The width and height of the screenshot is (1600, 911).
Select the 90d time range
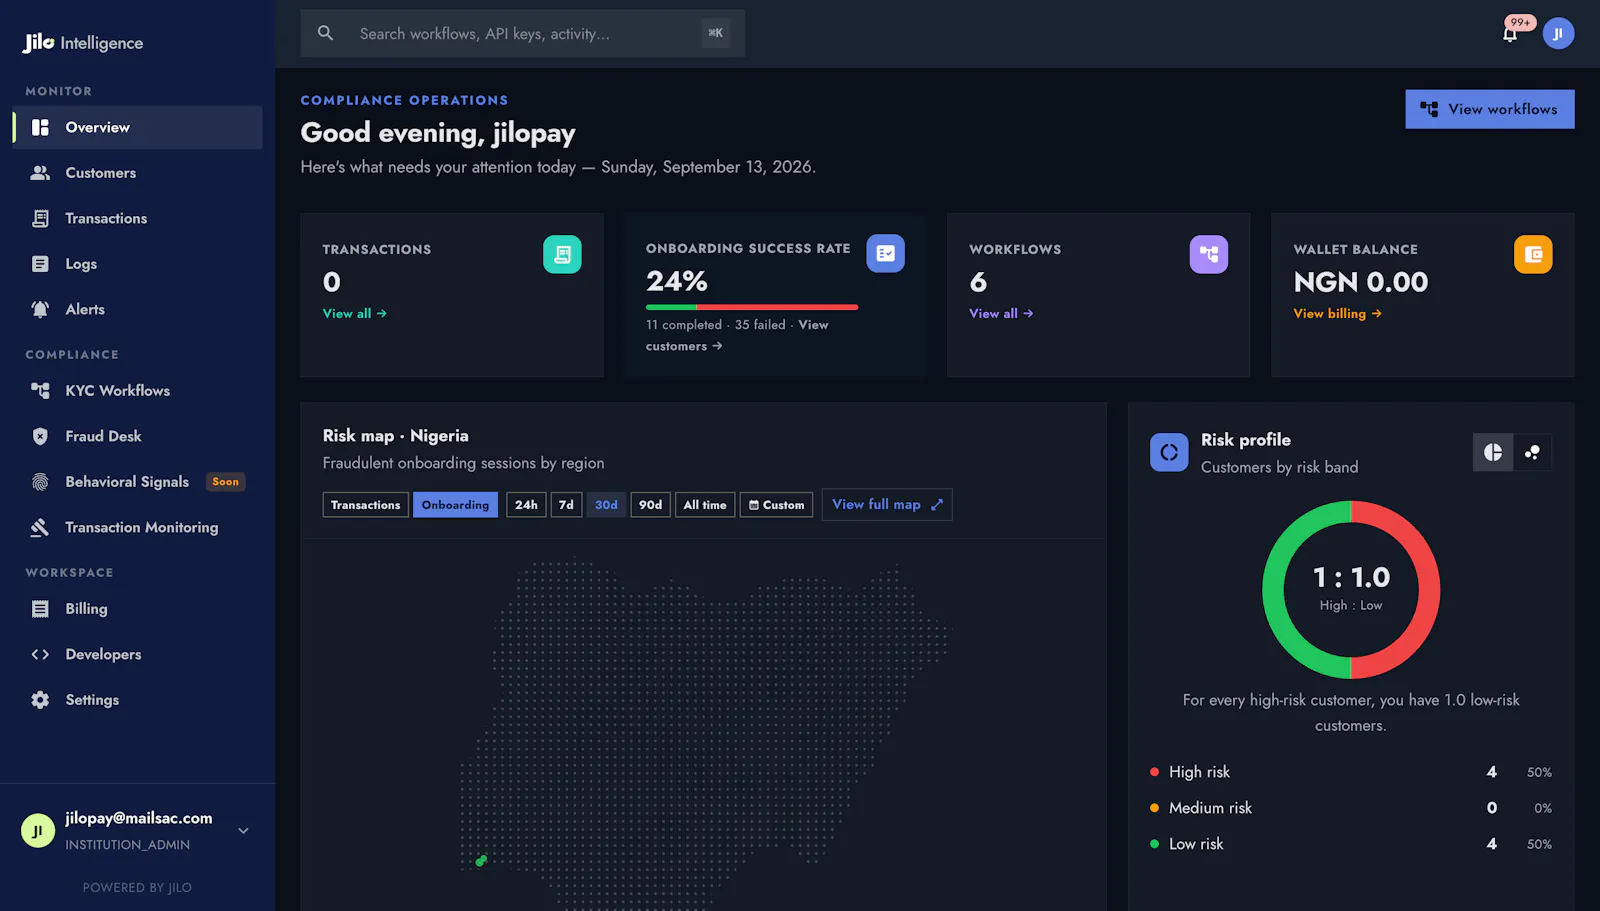[x=650, y=505]
